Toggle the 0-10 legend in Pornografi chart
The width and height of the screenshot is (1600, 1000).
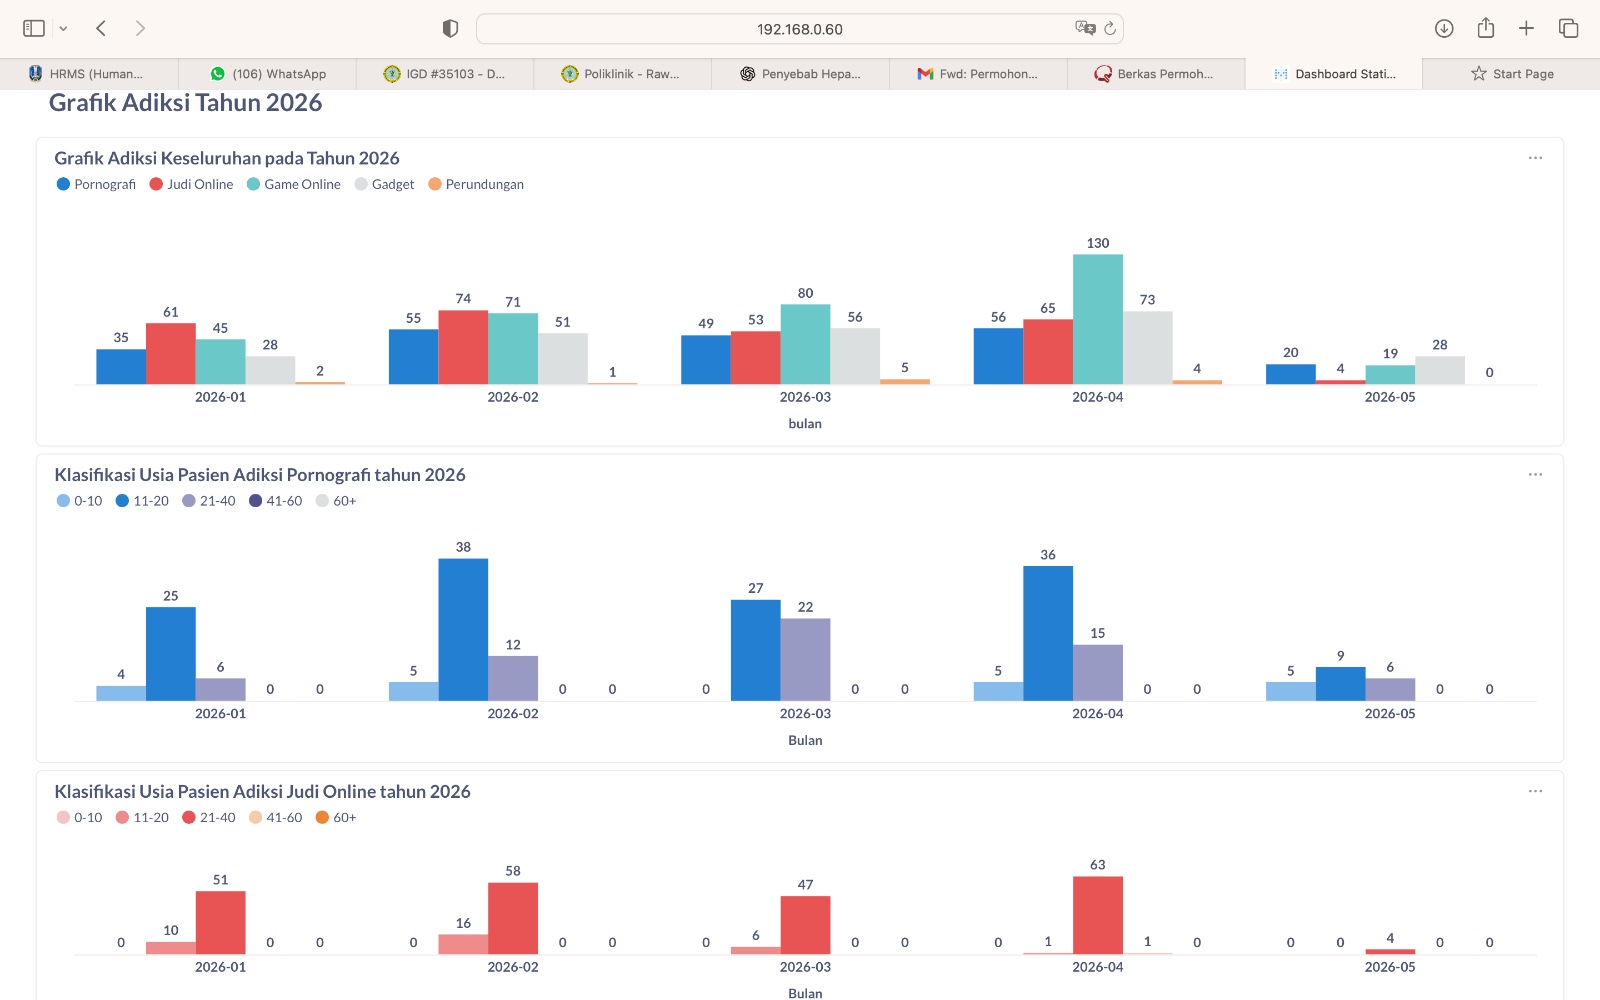point(79,501)
